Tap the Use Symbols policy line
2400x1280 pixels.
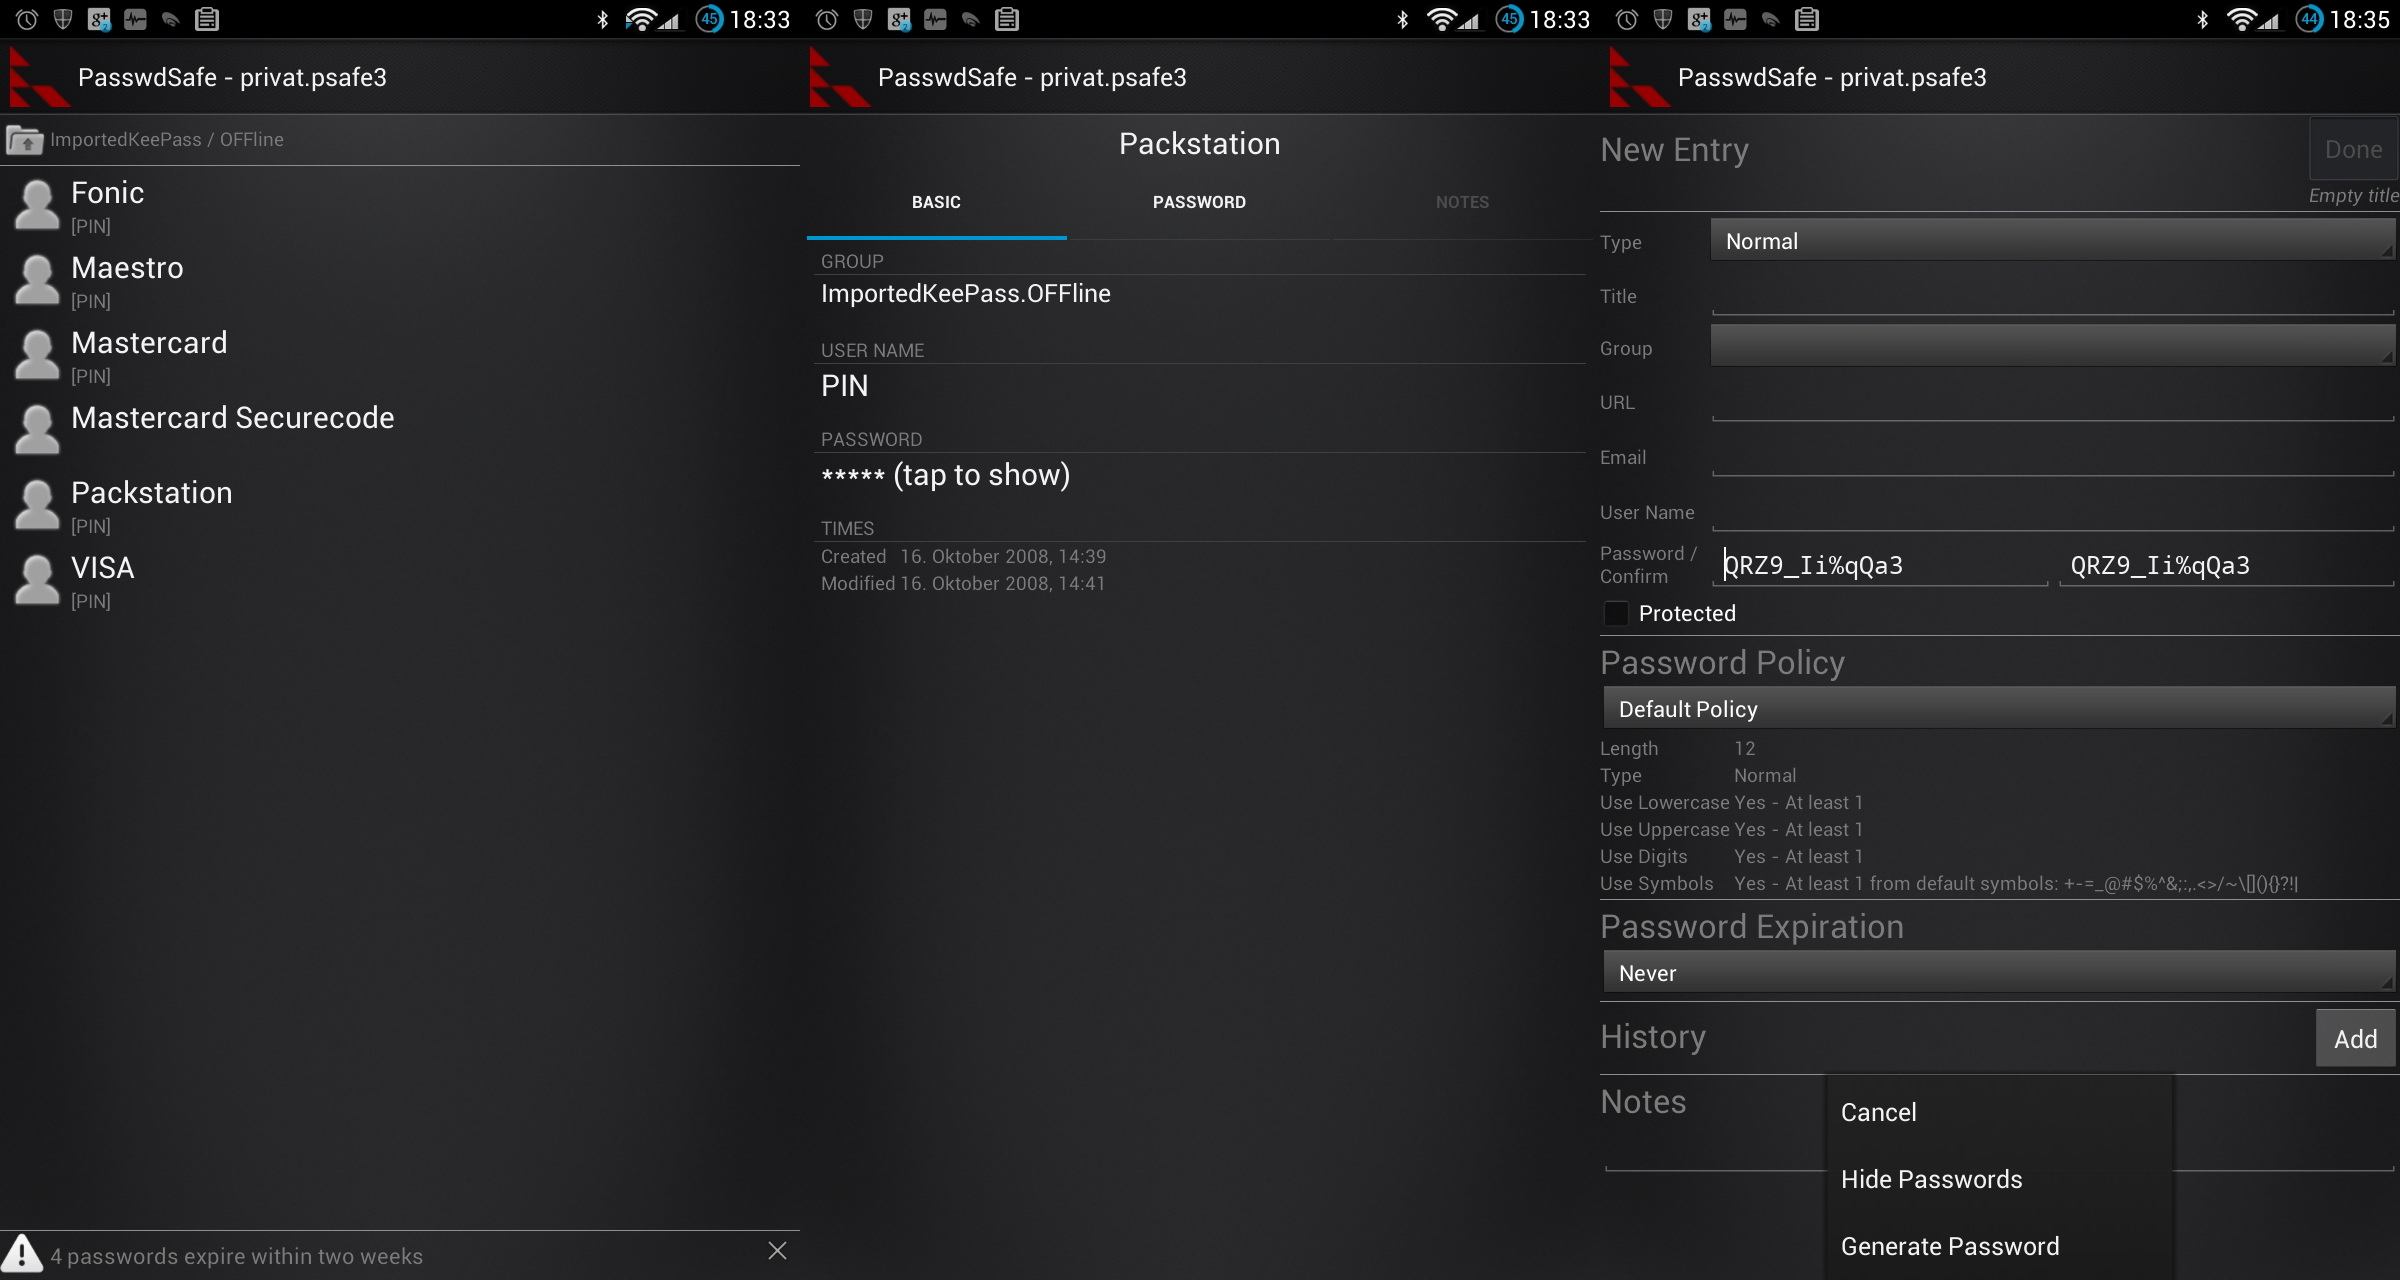click(x=1949, y=883)
